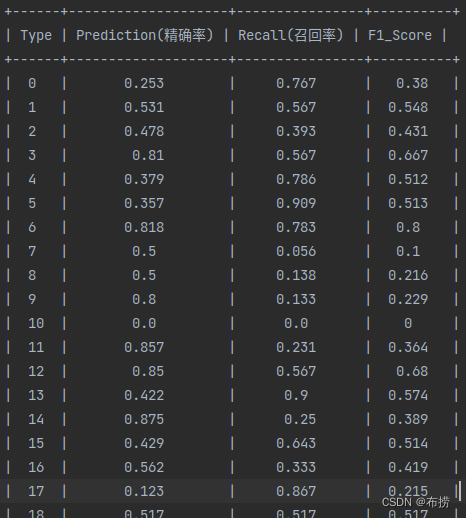
Task: Click recall value 0.767
Action: pos(296,83)
